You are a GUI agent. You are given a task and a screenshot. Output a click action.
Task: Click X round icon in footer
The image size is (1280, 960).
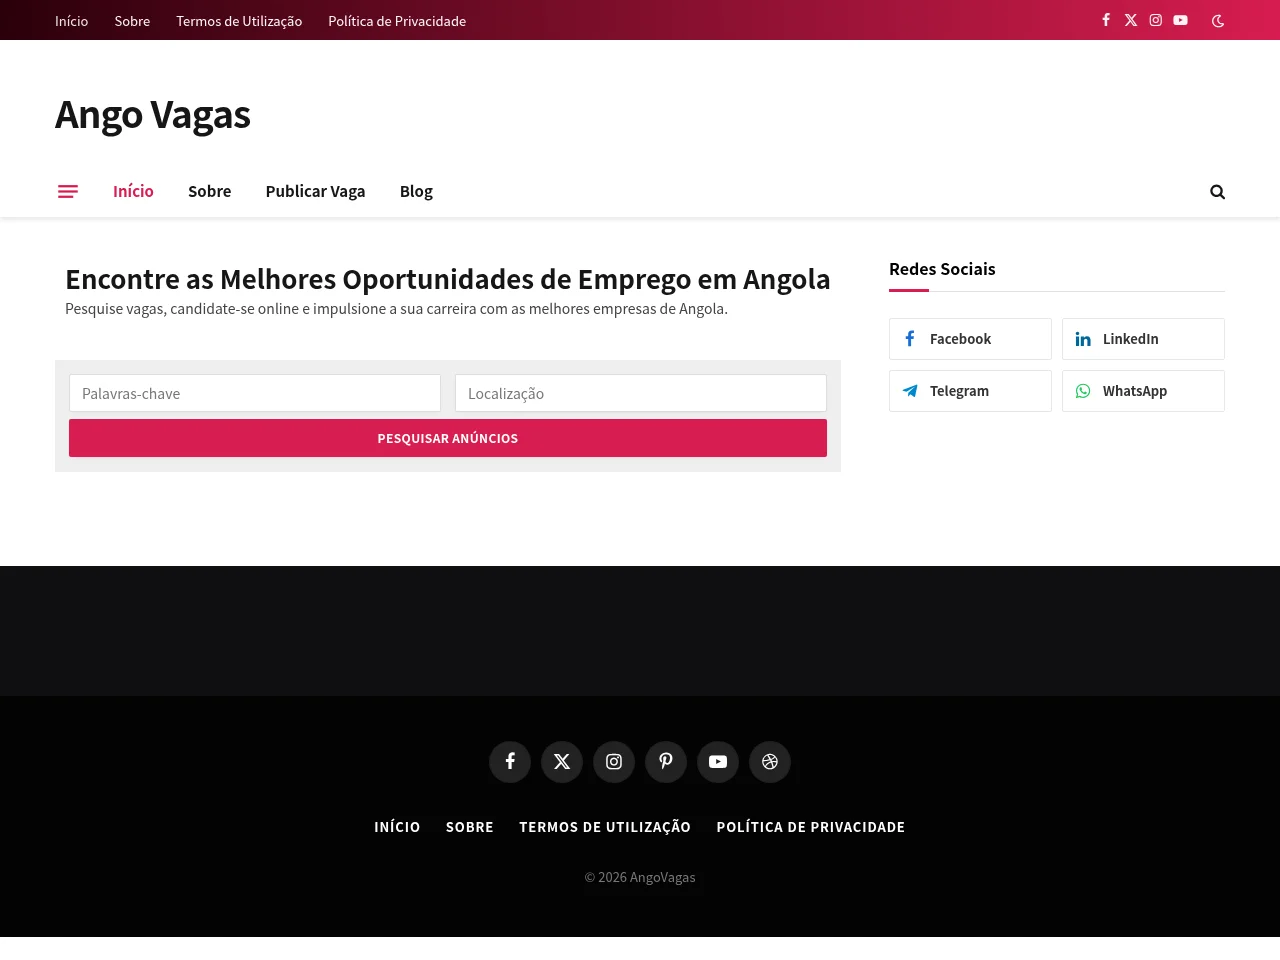(562, 762)
